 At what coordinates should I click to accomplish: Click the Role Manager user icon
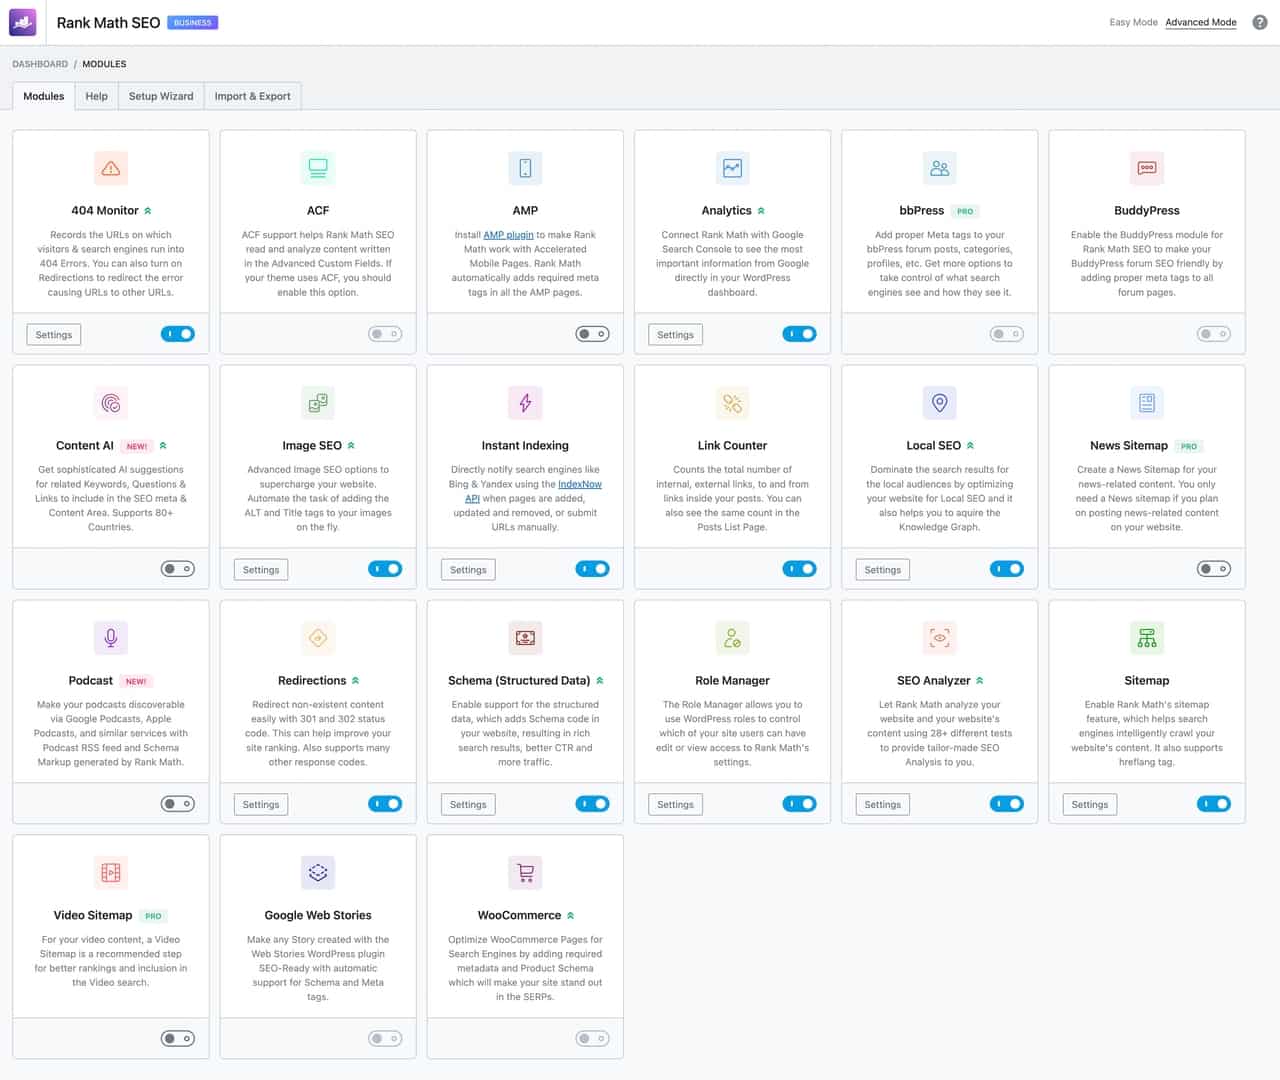click(732, 638)
